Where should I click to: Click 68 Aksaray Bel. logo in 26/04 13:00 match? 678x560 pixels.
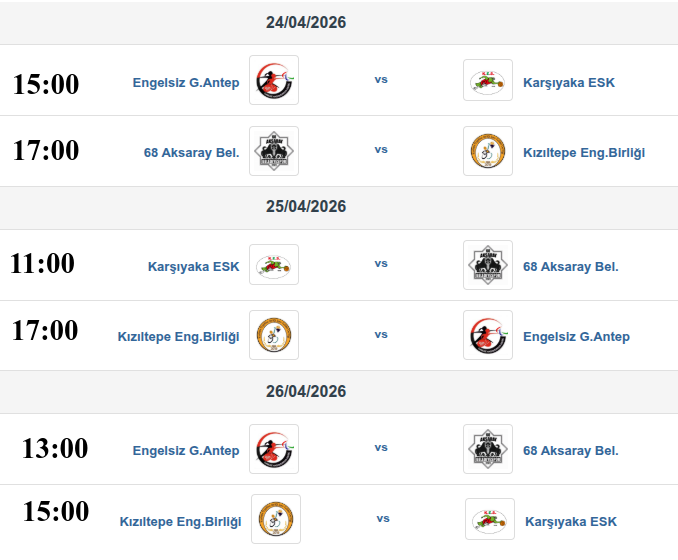488,449
